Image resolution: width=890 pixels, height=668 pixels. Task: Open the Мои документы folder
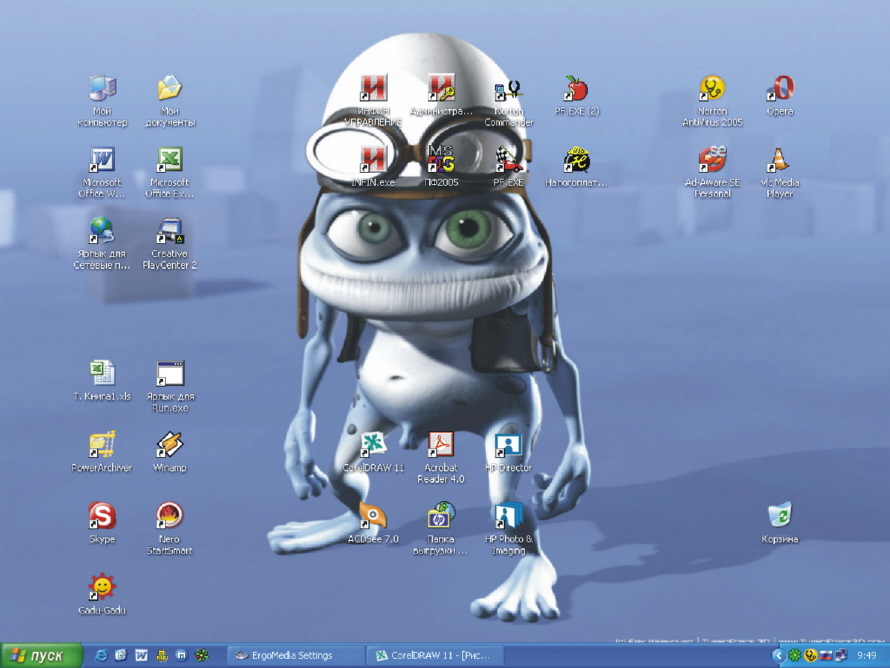click(x=169, y=89)
